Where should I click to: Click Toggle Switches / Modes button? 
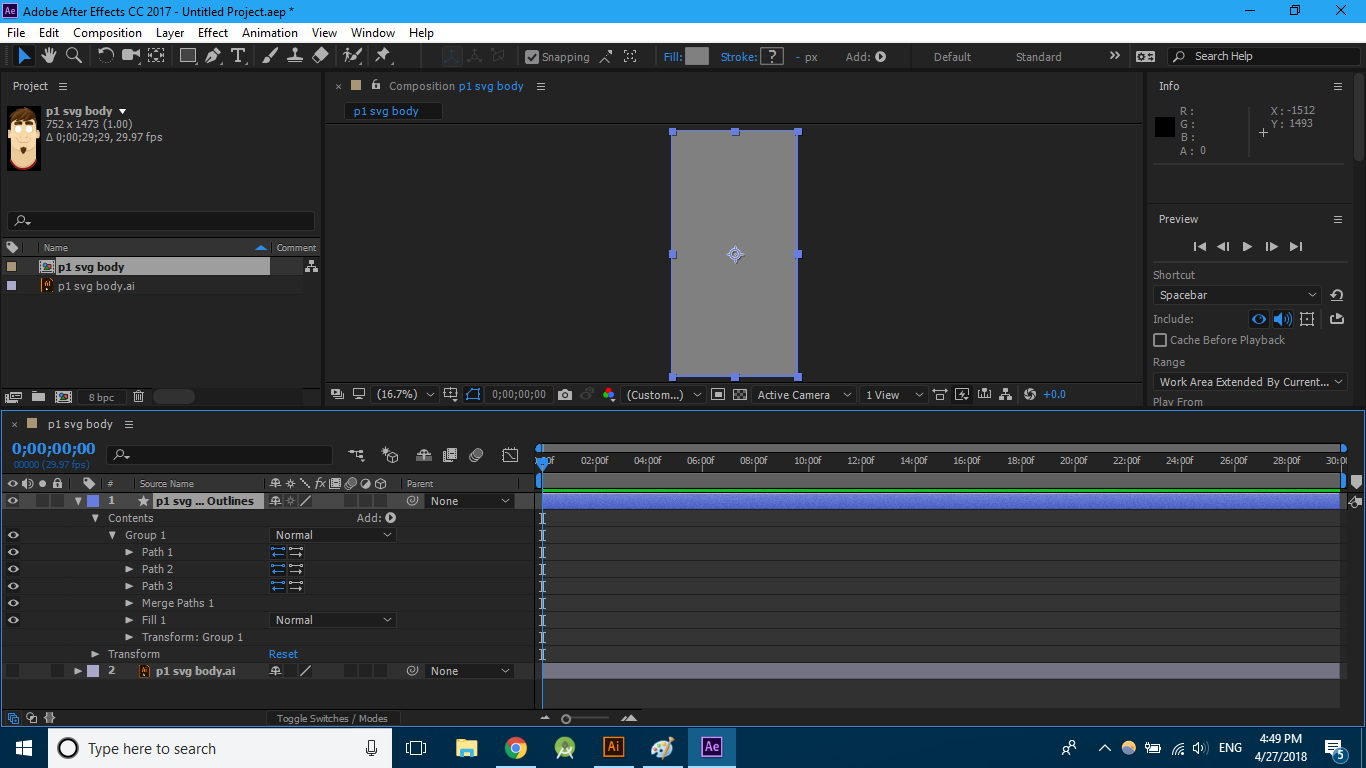point(332,718)
